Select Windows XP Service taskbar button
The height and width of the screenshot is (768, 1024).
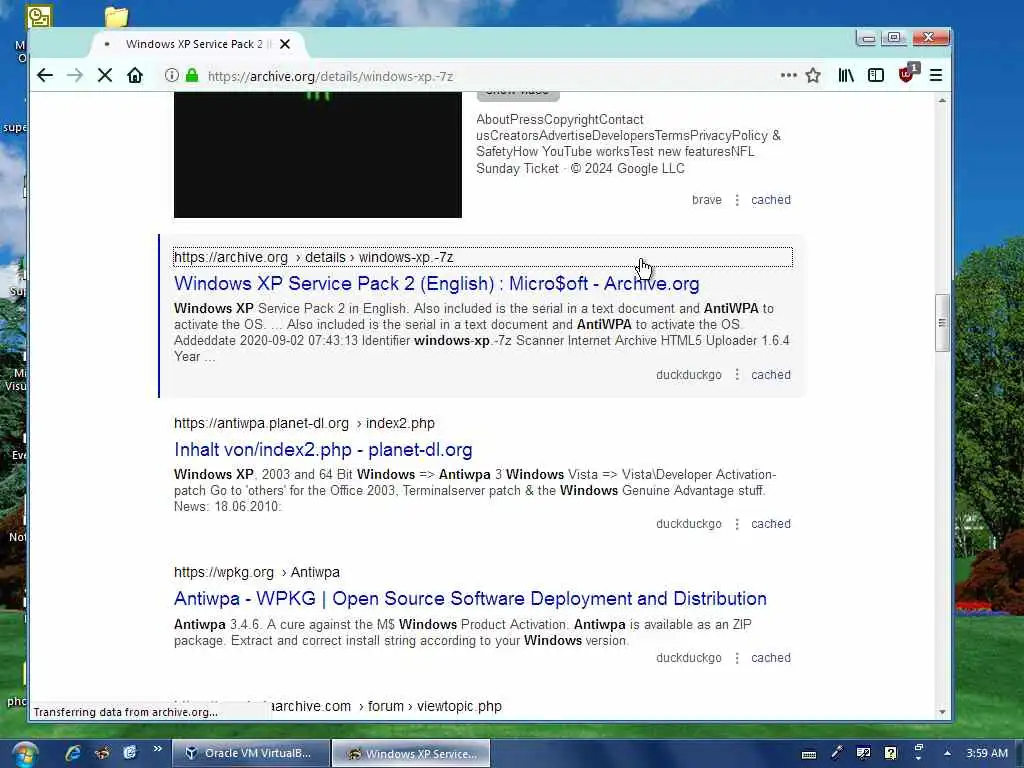coord(411,754)
